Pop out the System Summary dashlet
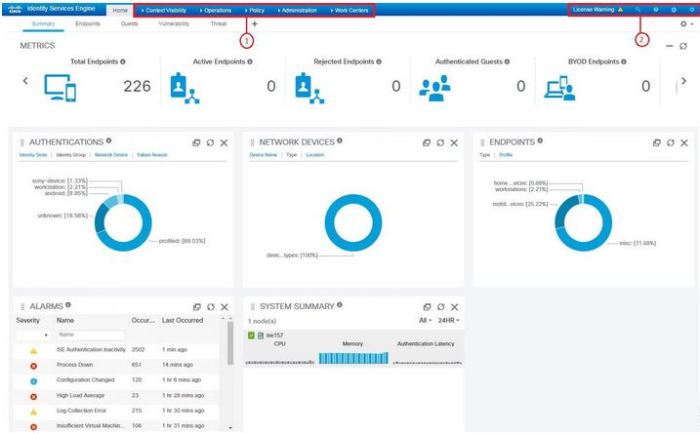The width and height of the screenshot is (700, 434). point(426,306)
